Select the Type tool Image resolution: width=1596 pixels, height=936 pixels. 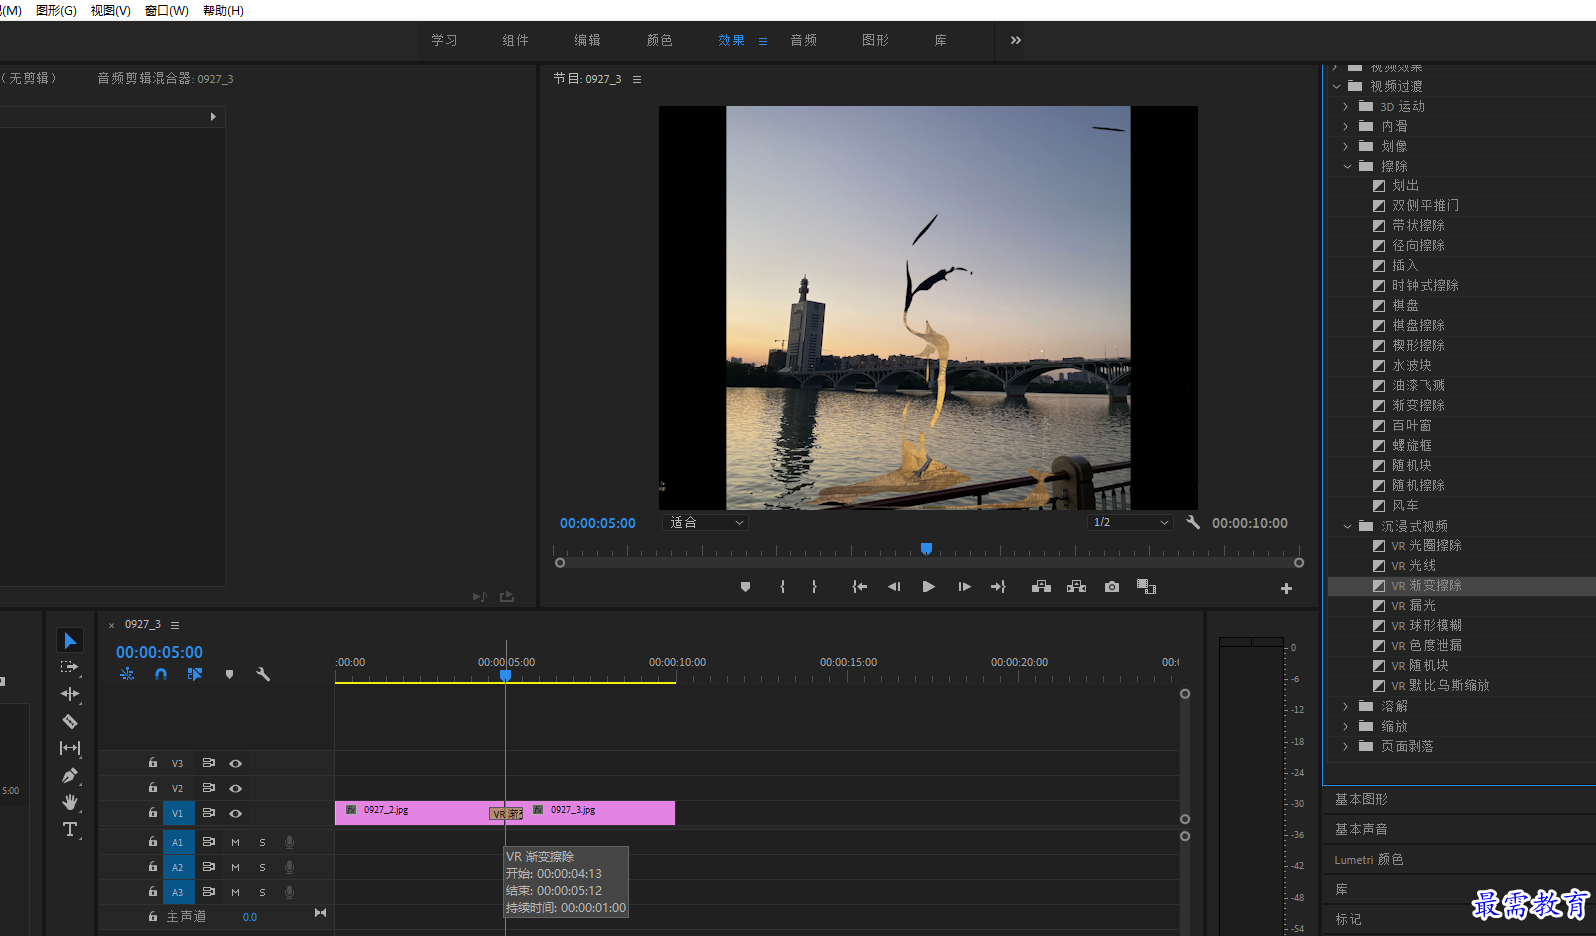click(x=70, y=829)
